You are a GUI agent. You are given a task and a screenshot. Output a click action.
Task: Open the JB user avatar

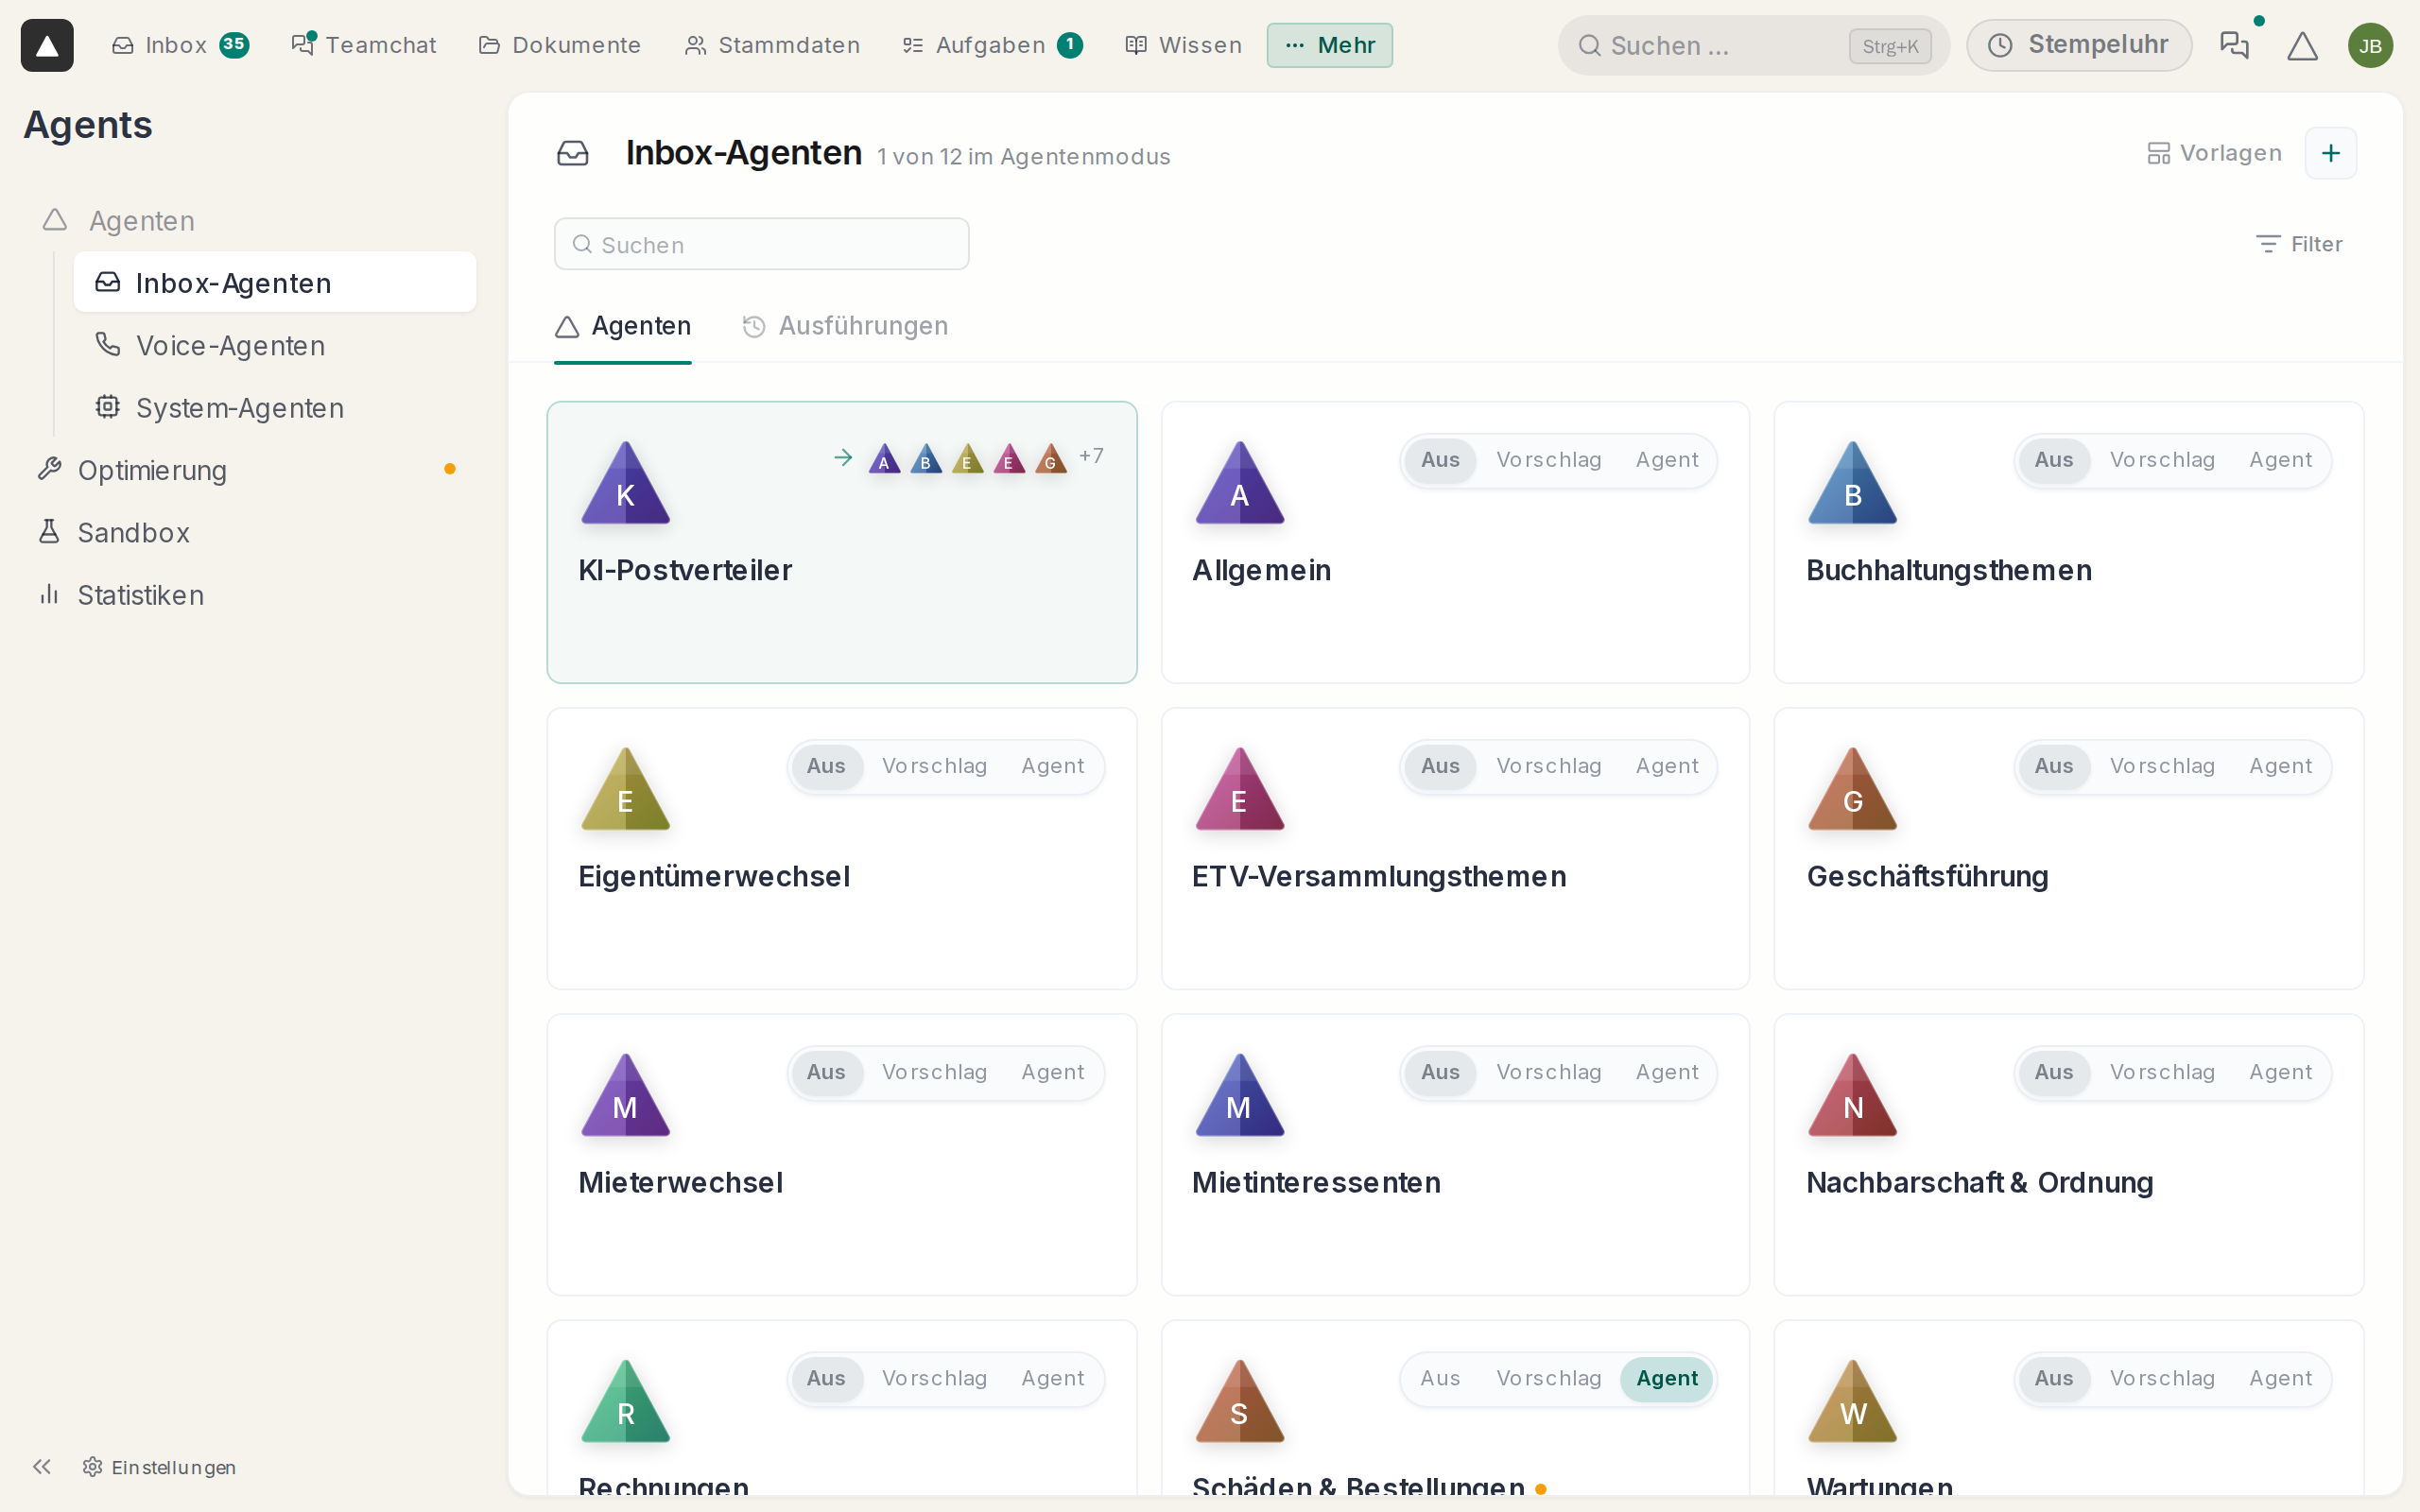(2370, 45)
